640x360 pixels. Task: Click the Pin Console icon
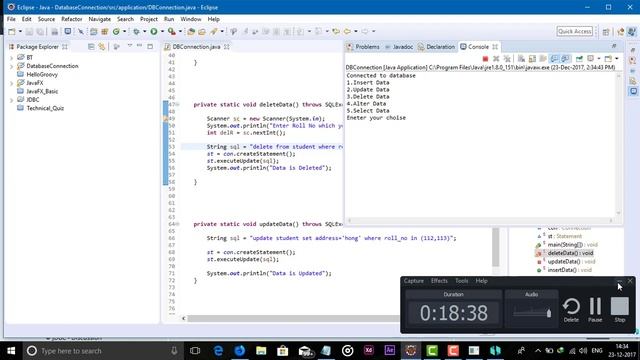click(579, 59)
